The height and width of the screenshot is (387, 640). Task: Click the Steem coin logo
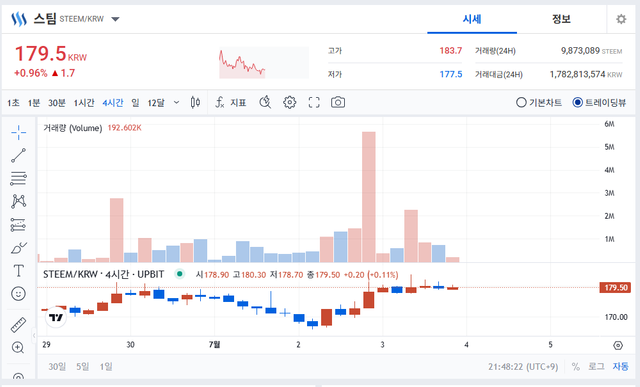(x=19, y=19)
